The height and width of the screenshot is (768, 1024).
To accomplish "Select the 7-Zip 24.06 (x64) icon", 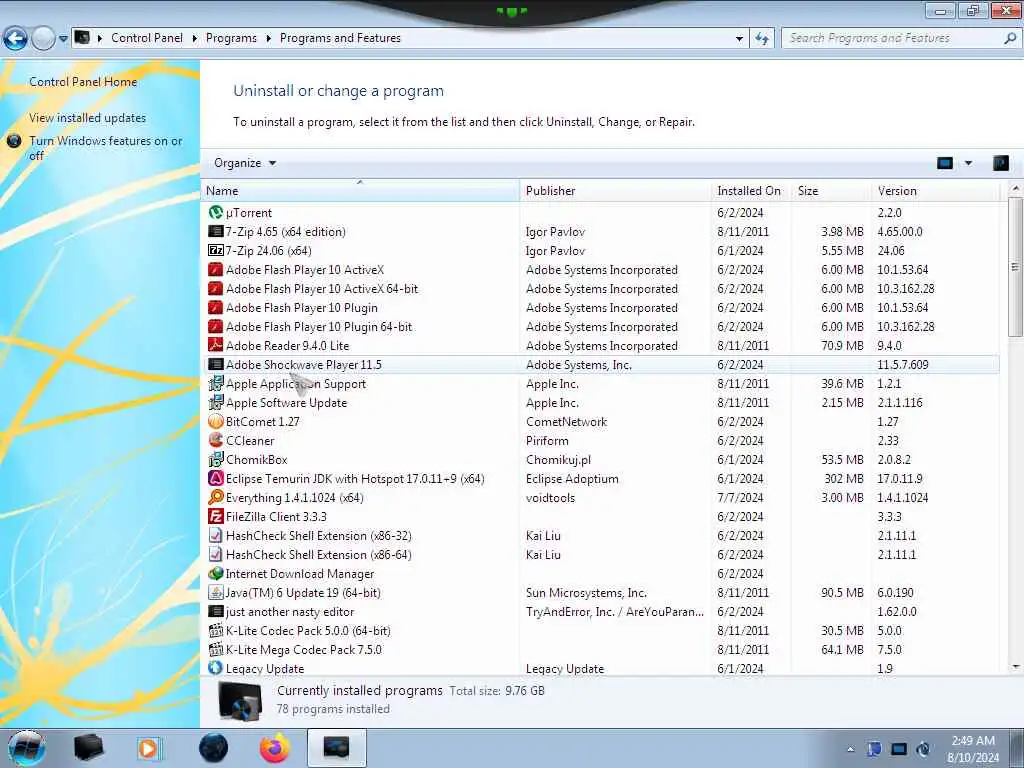I will [x=216, y=250].
